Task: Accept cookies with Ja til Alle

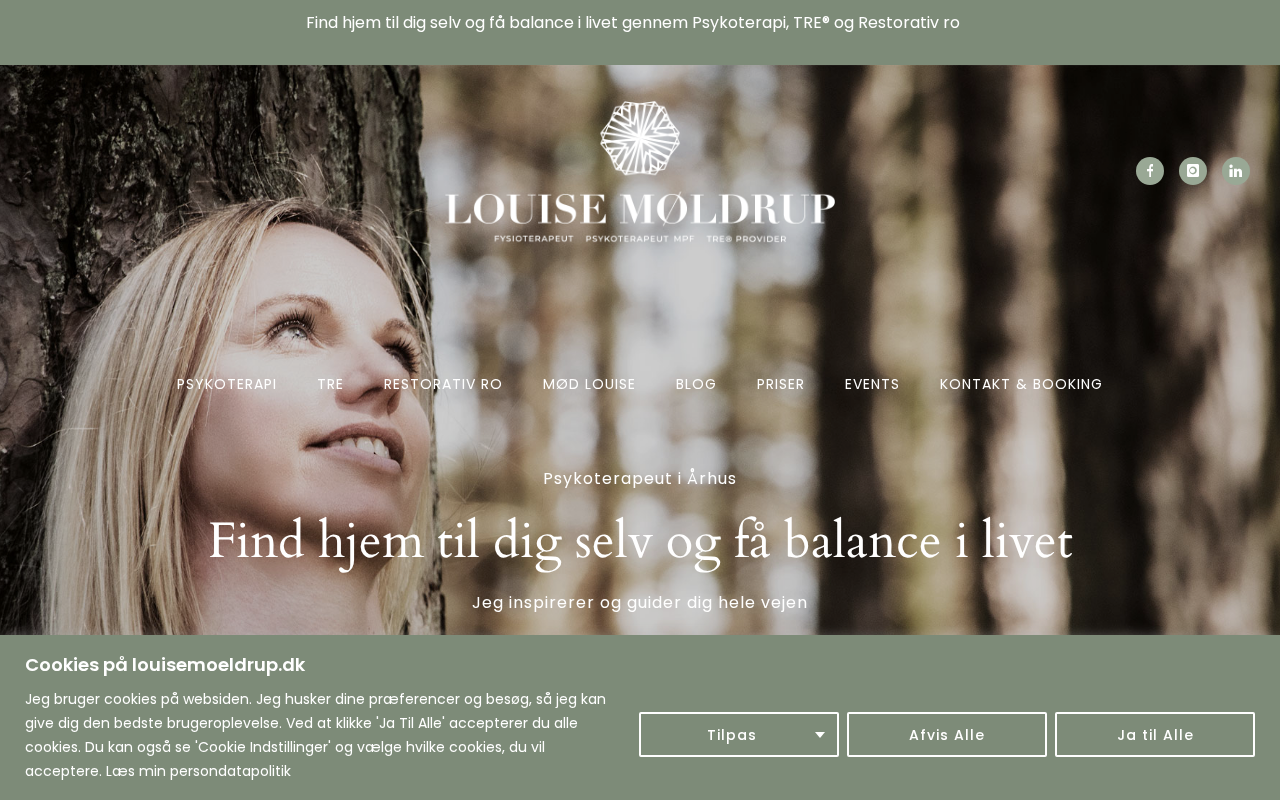Action: pyautogui.click(x=1155, y=735)
